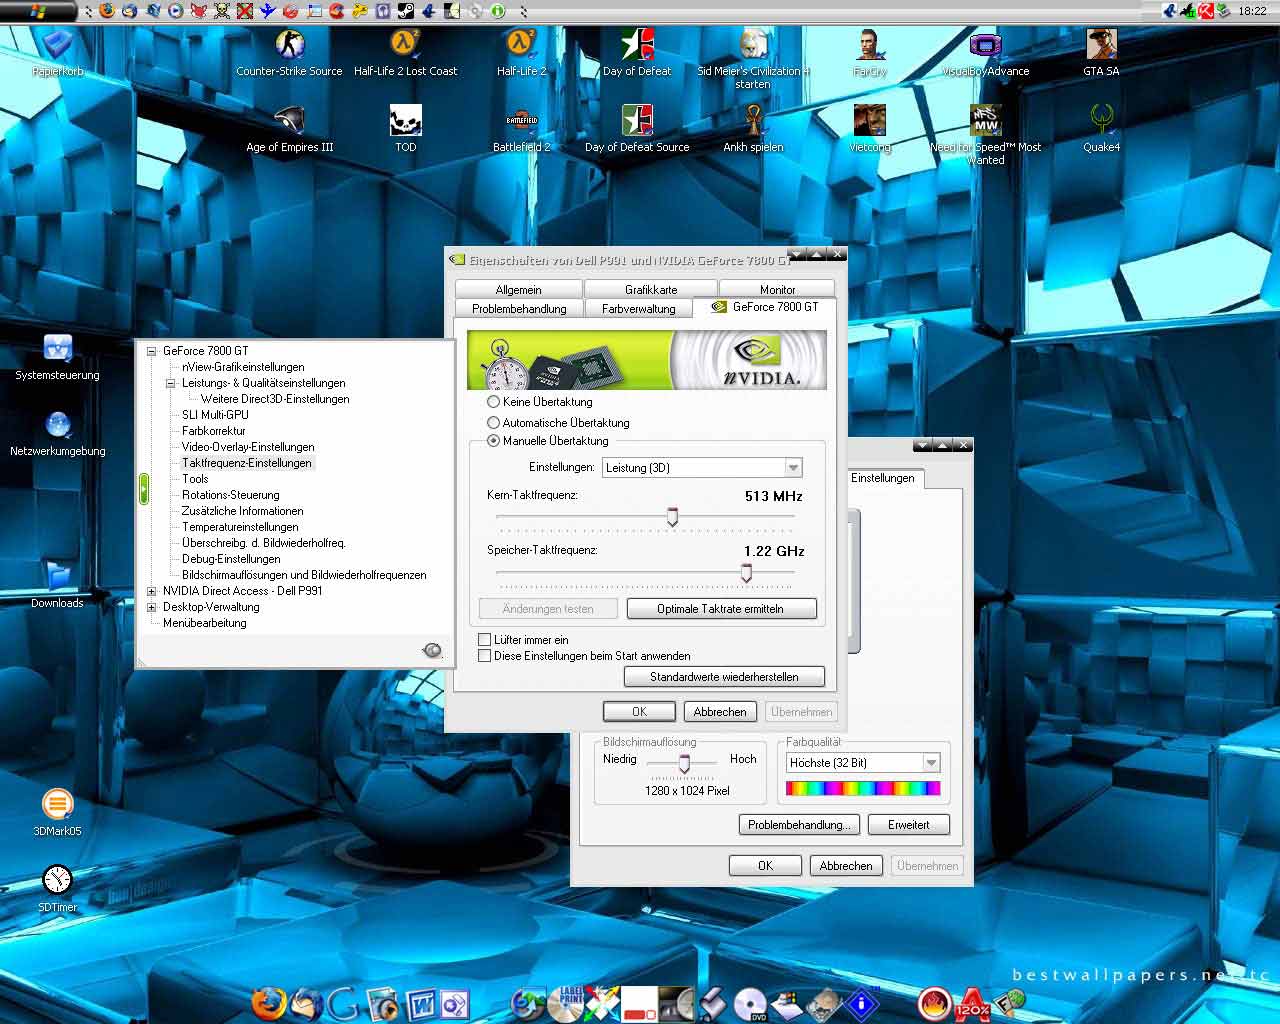This screenshot has width=1280, height=1024.
Task: Launch Firefox from the bottom dock
Action: click(x=268, y=1003)
